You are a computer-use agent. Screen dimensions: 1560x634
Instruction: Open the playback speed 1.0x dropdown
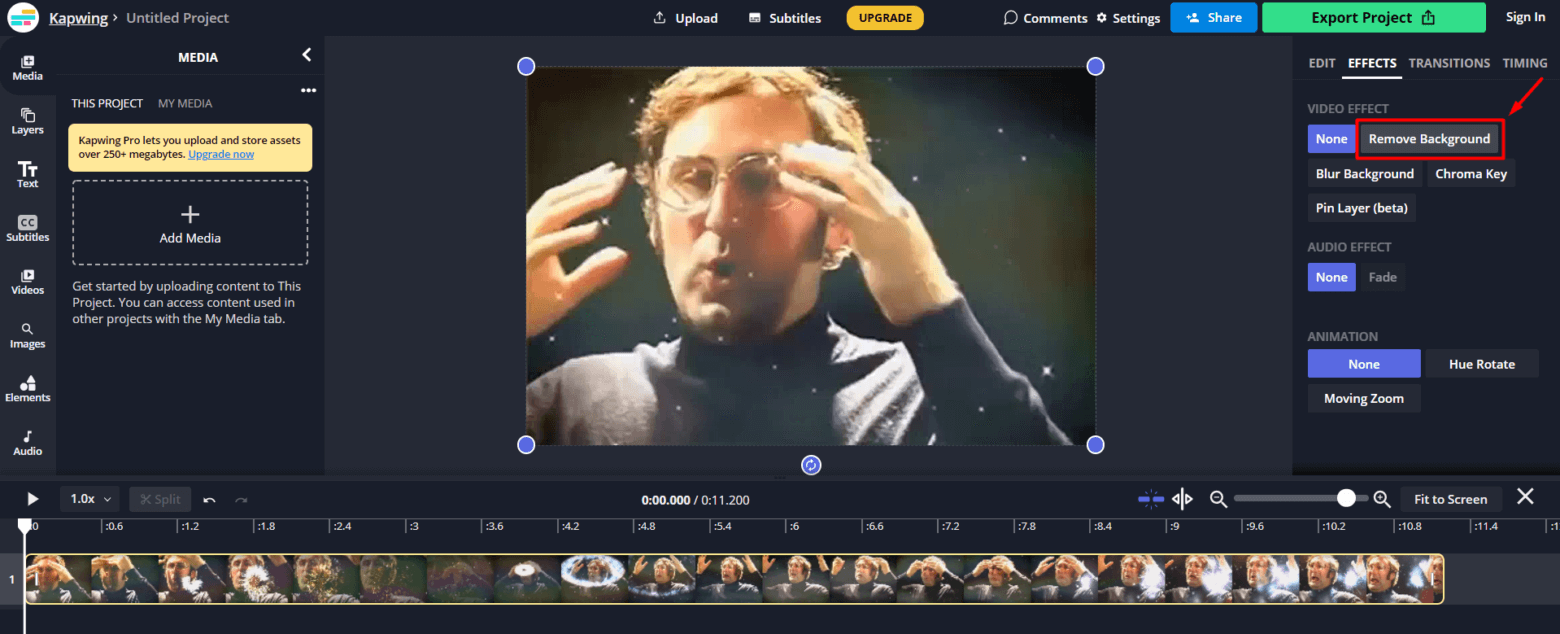pos(88,498)
